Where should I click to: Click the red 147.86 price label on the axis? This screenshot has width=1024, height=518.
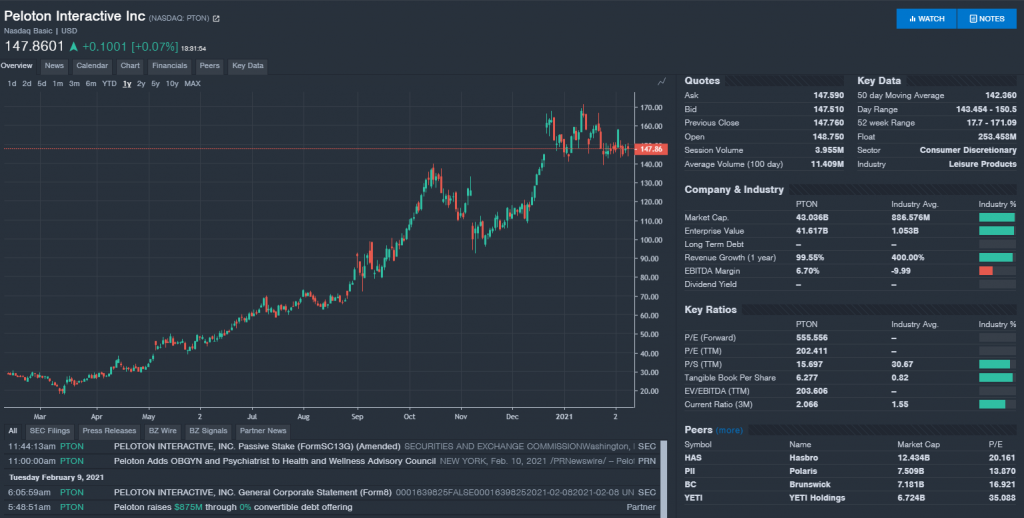pyautogui.click(x=651, y=149)
